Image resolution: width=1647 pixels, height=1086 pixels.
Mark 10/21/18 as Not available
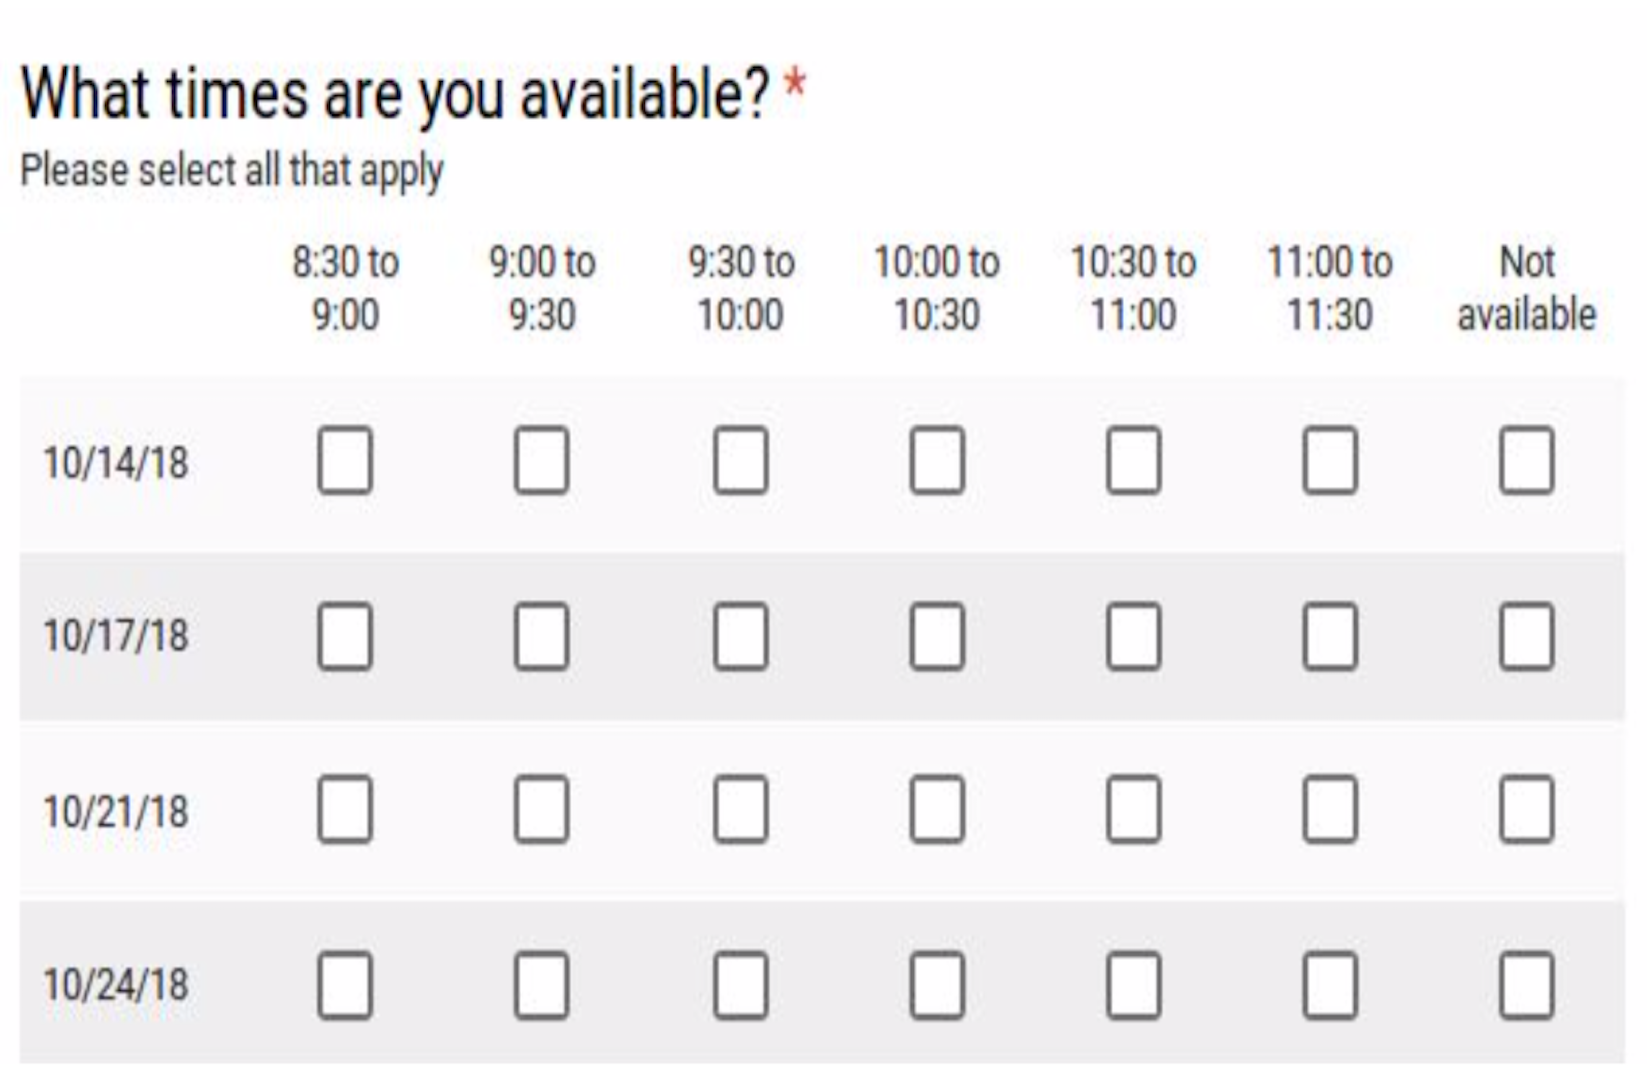pos(1527,810)
